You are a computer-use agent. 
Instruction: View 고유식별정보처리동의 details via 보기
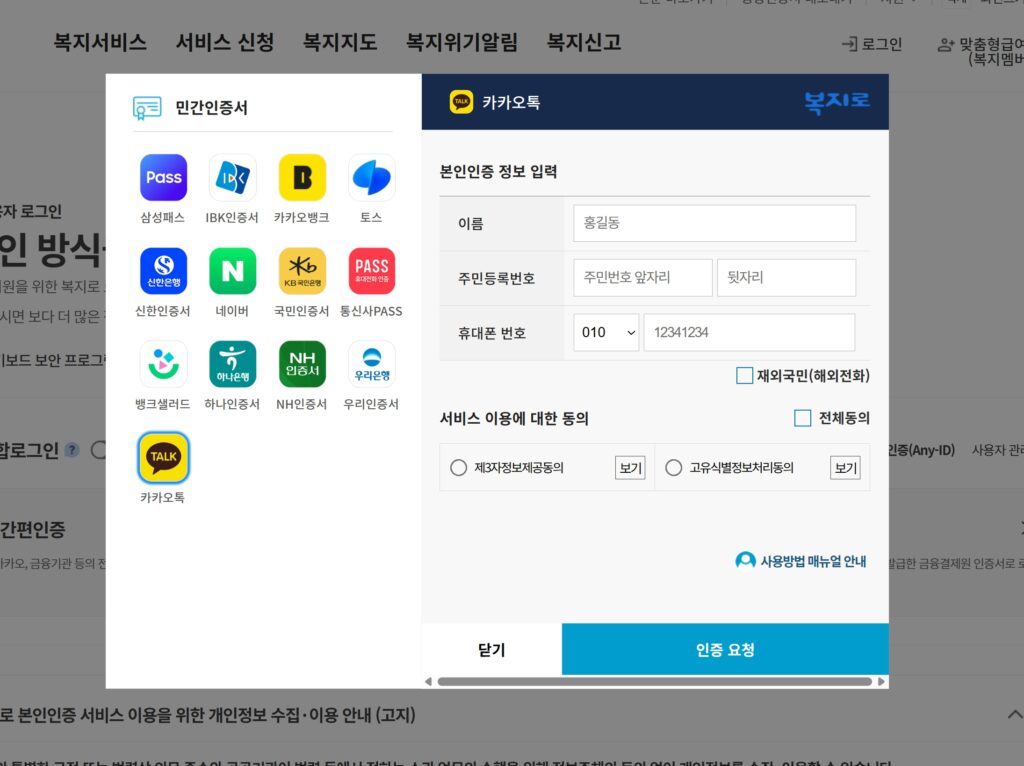pyautogui.click(x=845, y=468)
